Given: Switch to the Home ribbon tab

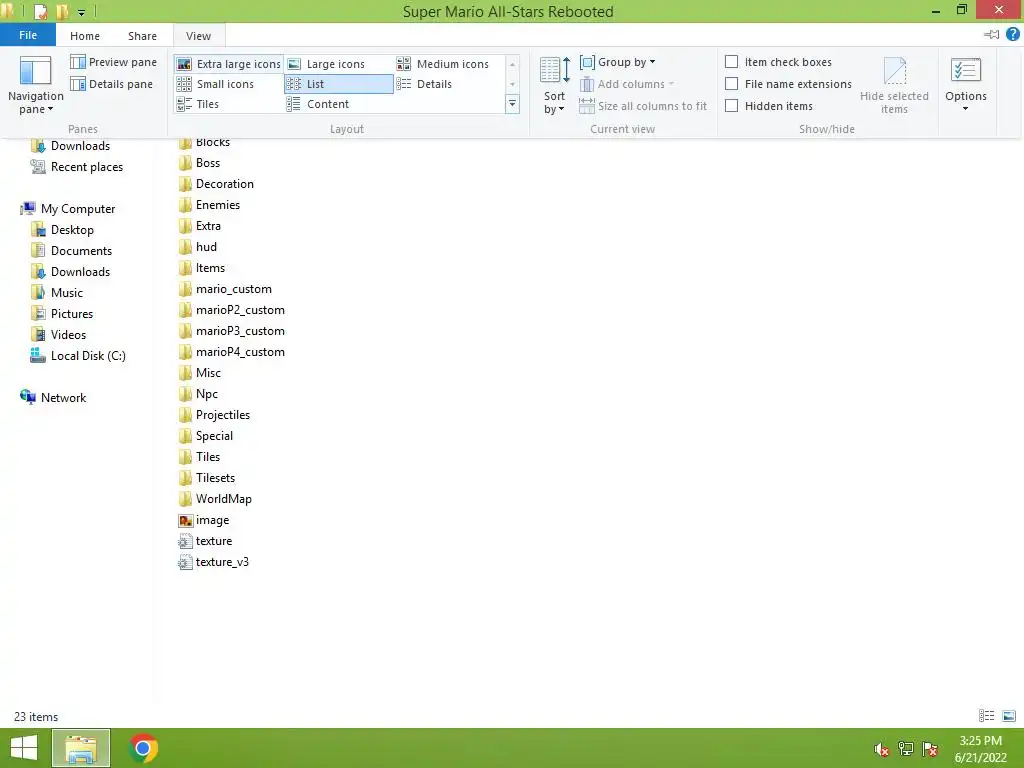Looking at the screenshot, I should pos(85,36).
